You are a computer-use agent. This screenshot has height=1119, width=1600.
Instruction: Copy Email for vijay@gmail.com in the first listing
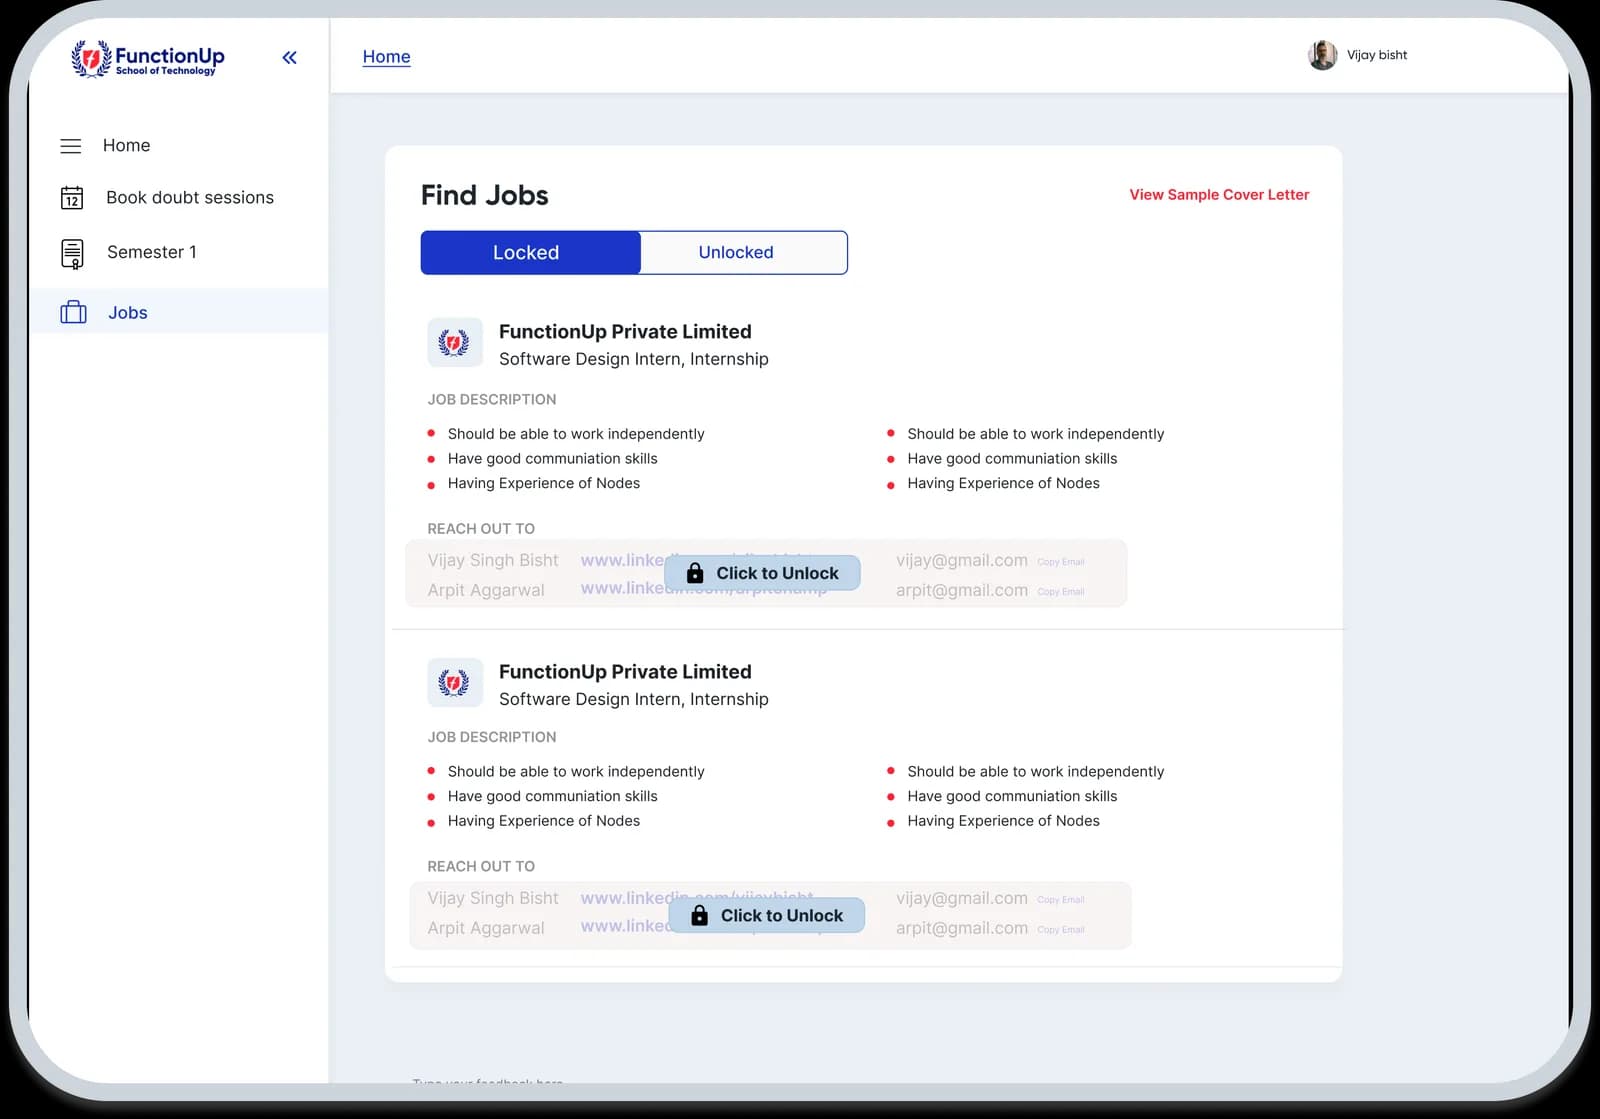pyautogui.click(x=1061, y=562)
